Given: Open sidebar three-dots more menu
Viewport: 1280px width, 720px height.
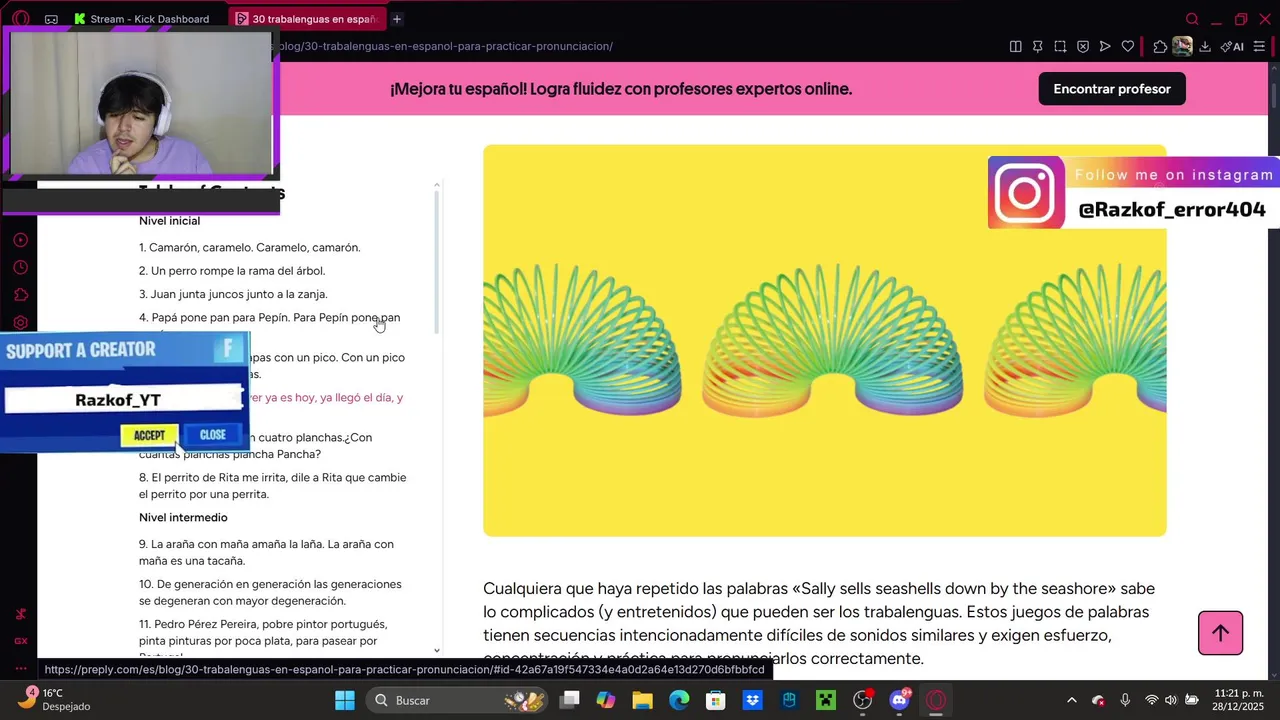Looking at the screenshot, I should click(20, 668).
